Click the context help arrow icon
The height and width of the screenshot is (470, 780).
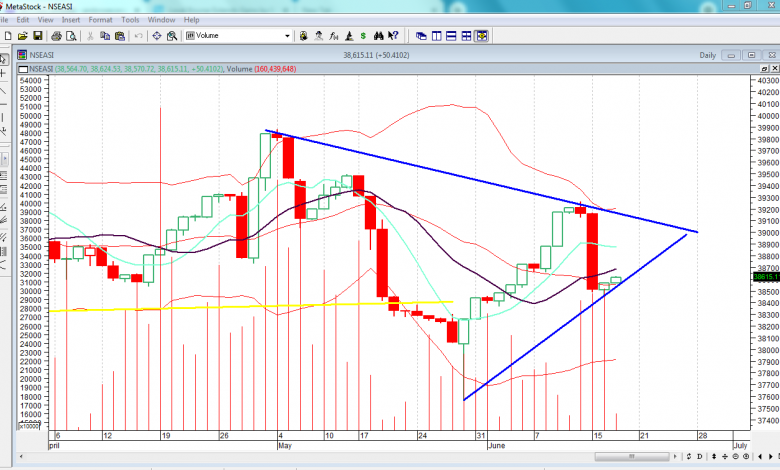pos(394,36)
